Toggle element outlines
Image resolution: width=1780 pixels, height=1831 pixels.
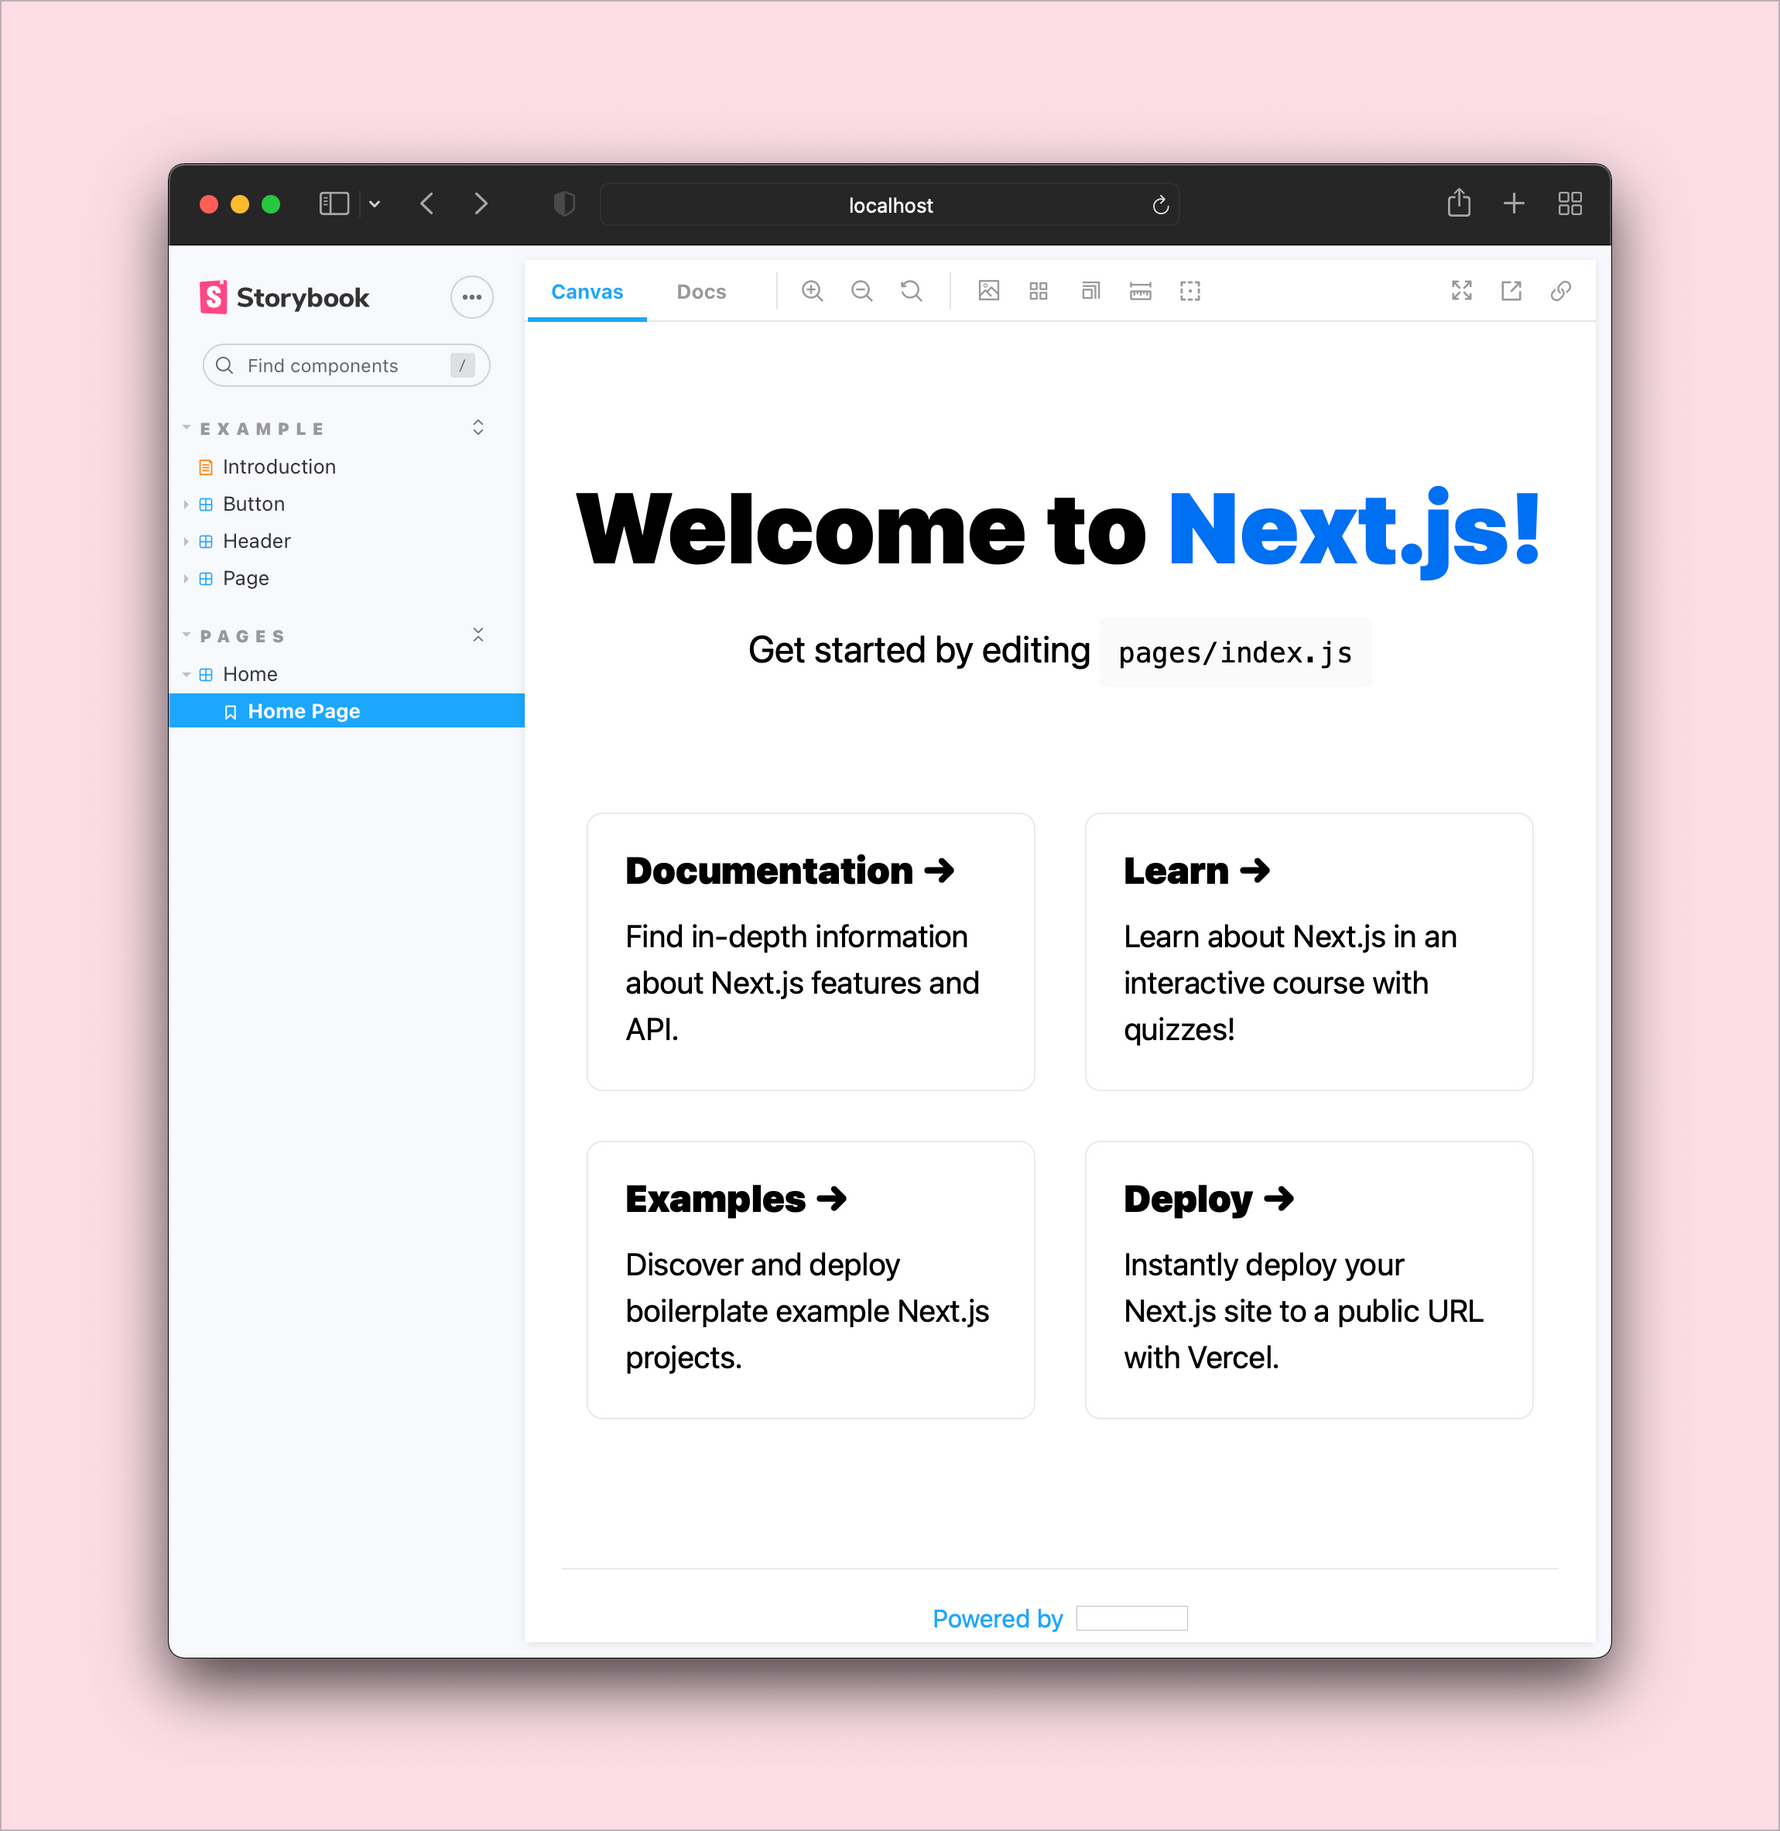pos(1190,291)
